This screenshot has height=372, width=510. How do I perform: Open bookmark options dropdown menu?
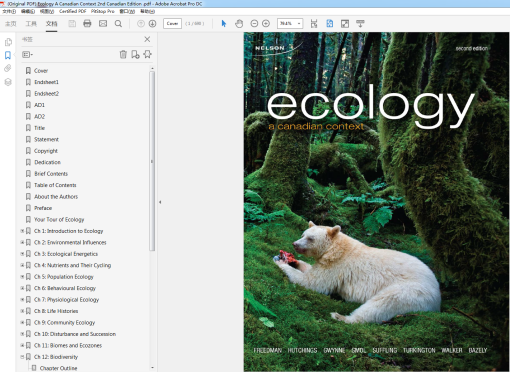[x=27, y=54]
